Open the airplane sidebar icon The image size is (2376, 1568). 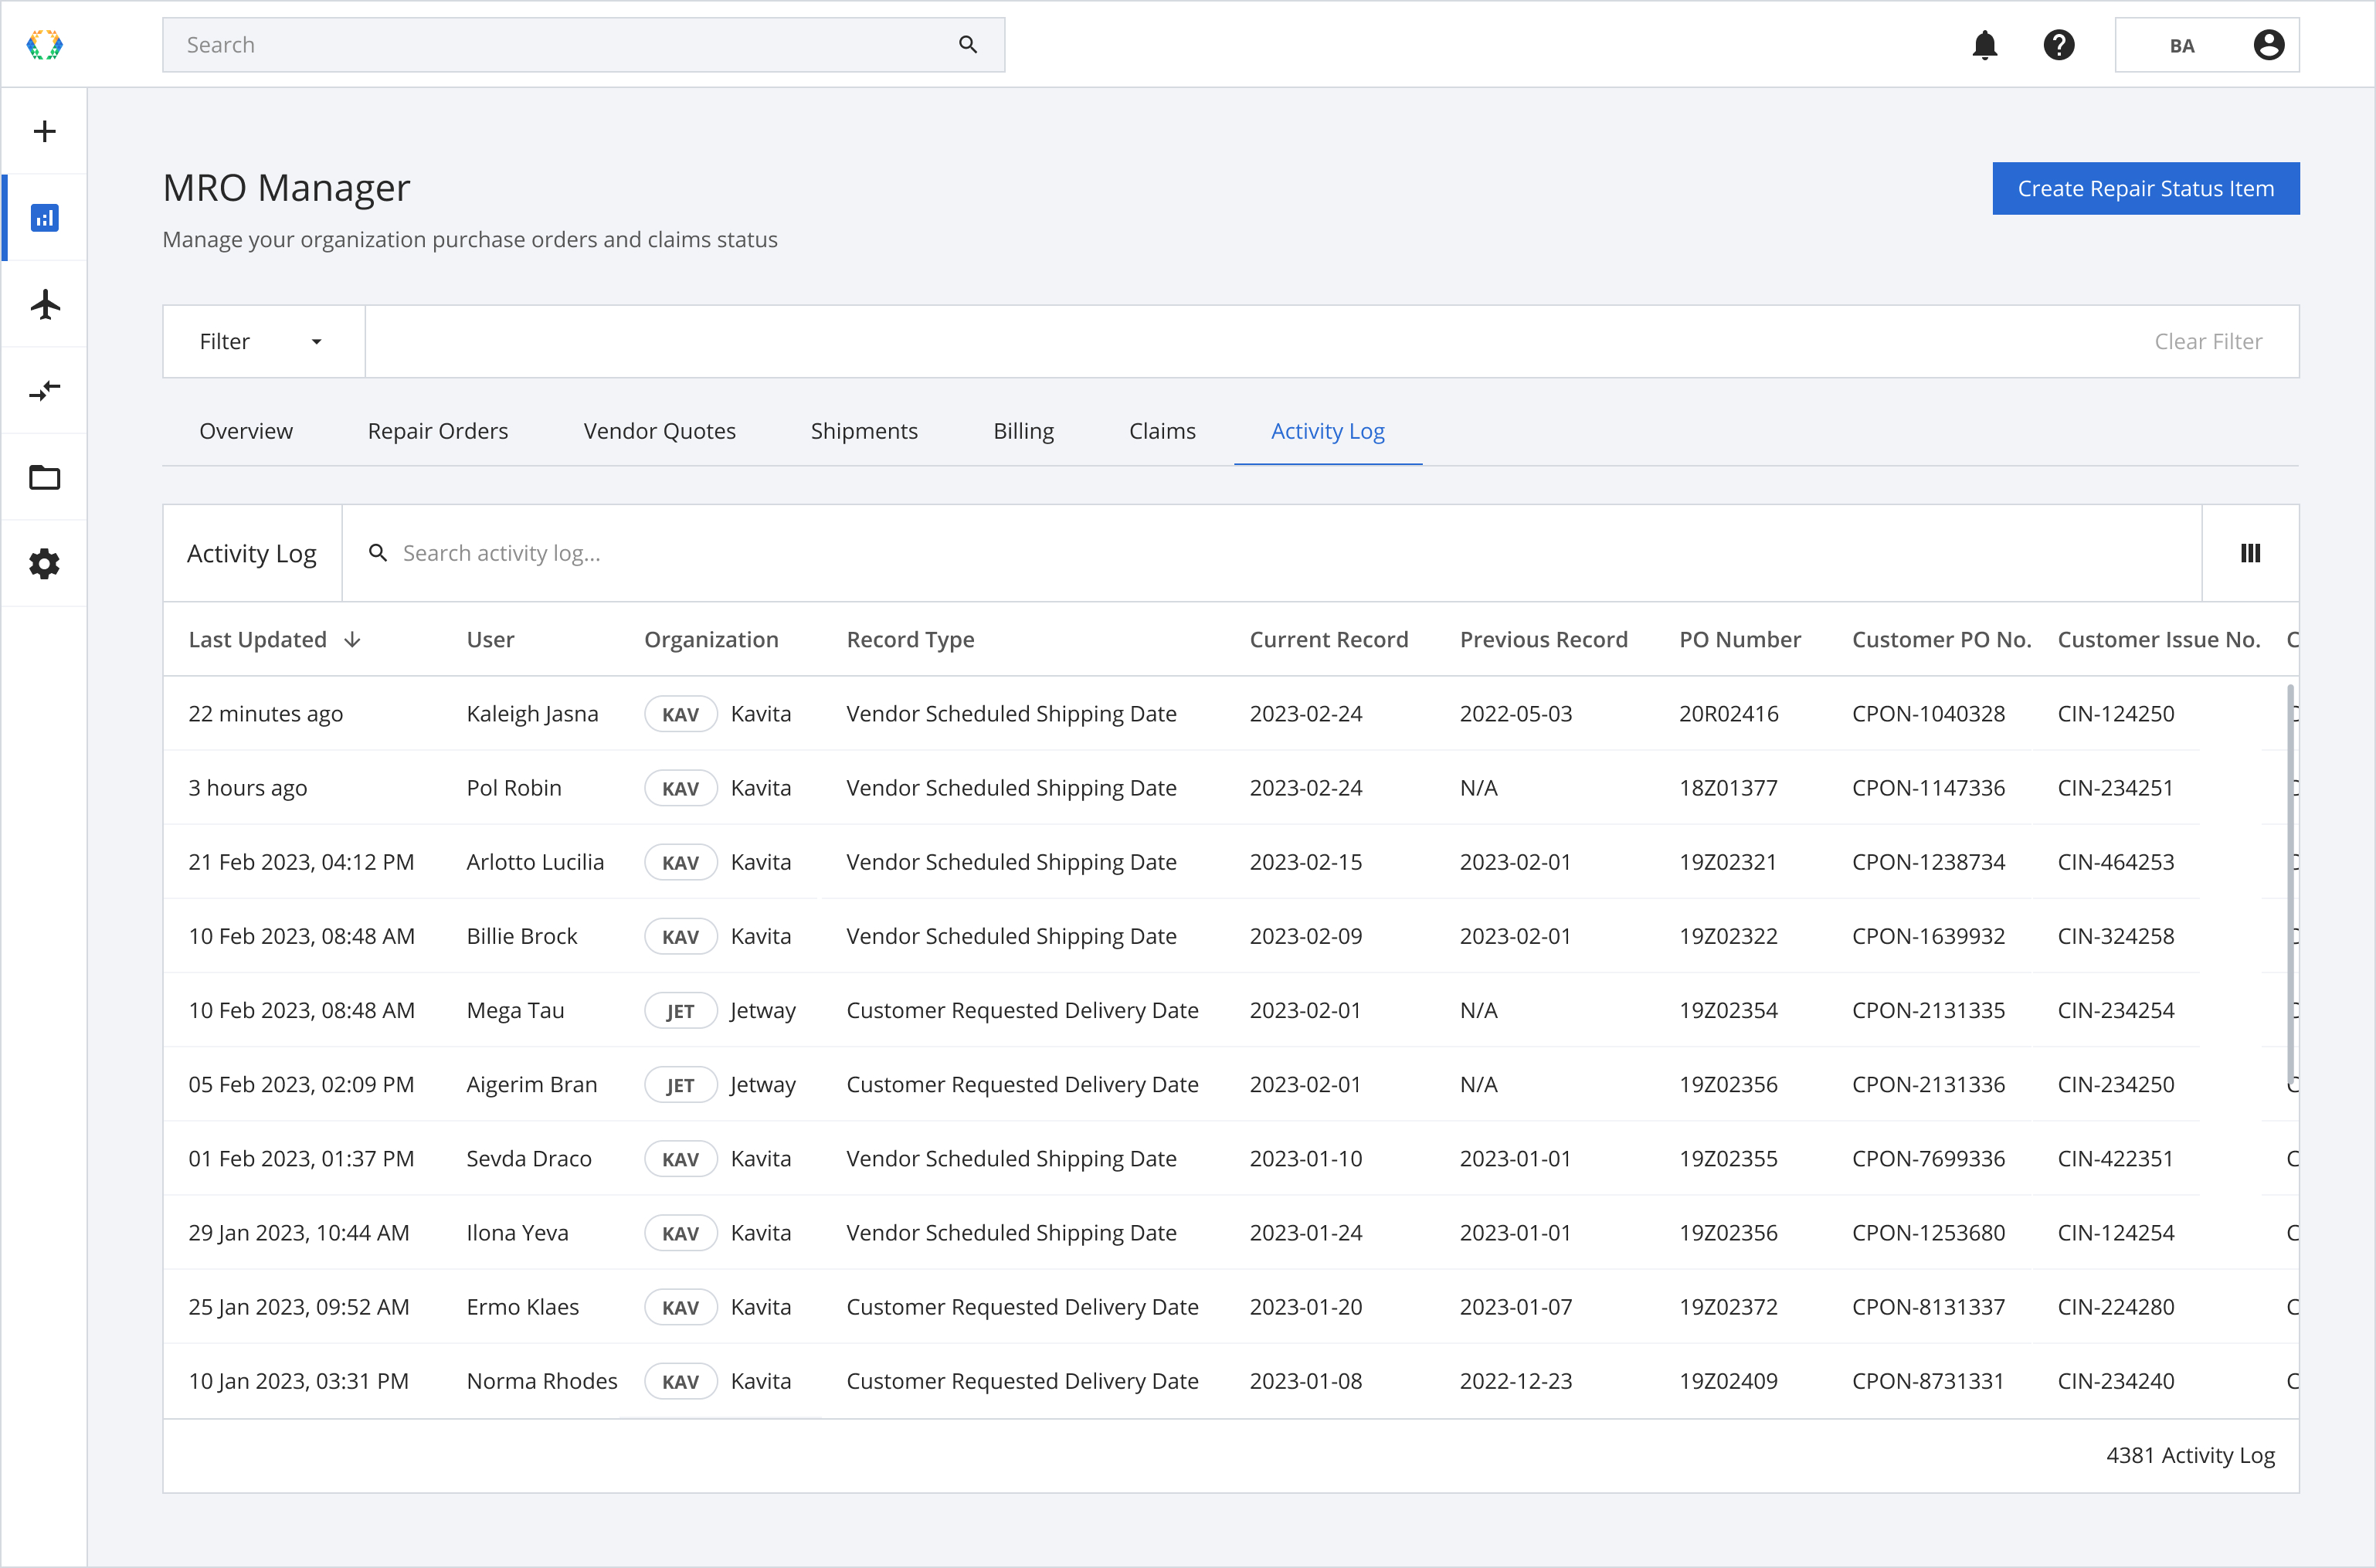point(44,304)
